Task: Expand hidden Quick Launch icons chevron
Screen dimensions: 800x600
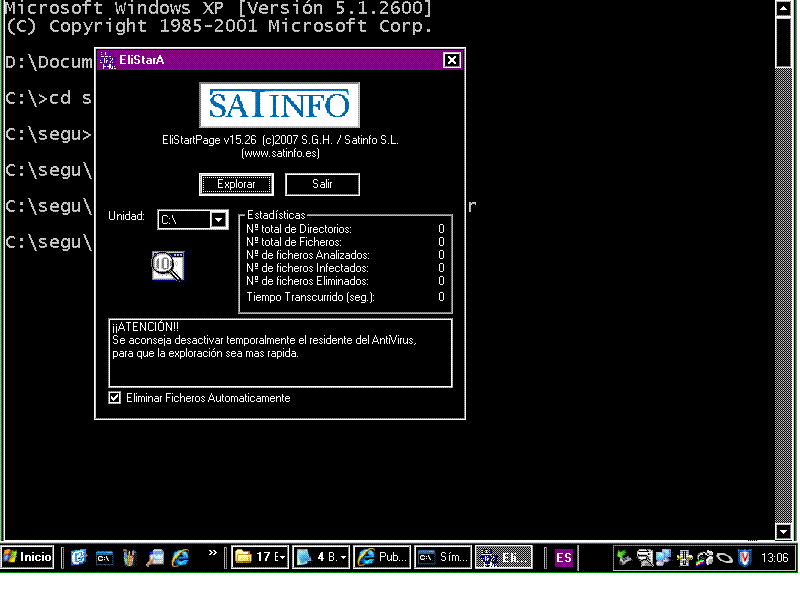Action: (212, 553)
